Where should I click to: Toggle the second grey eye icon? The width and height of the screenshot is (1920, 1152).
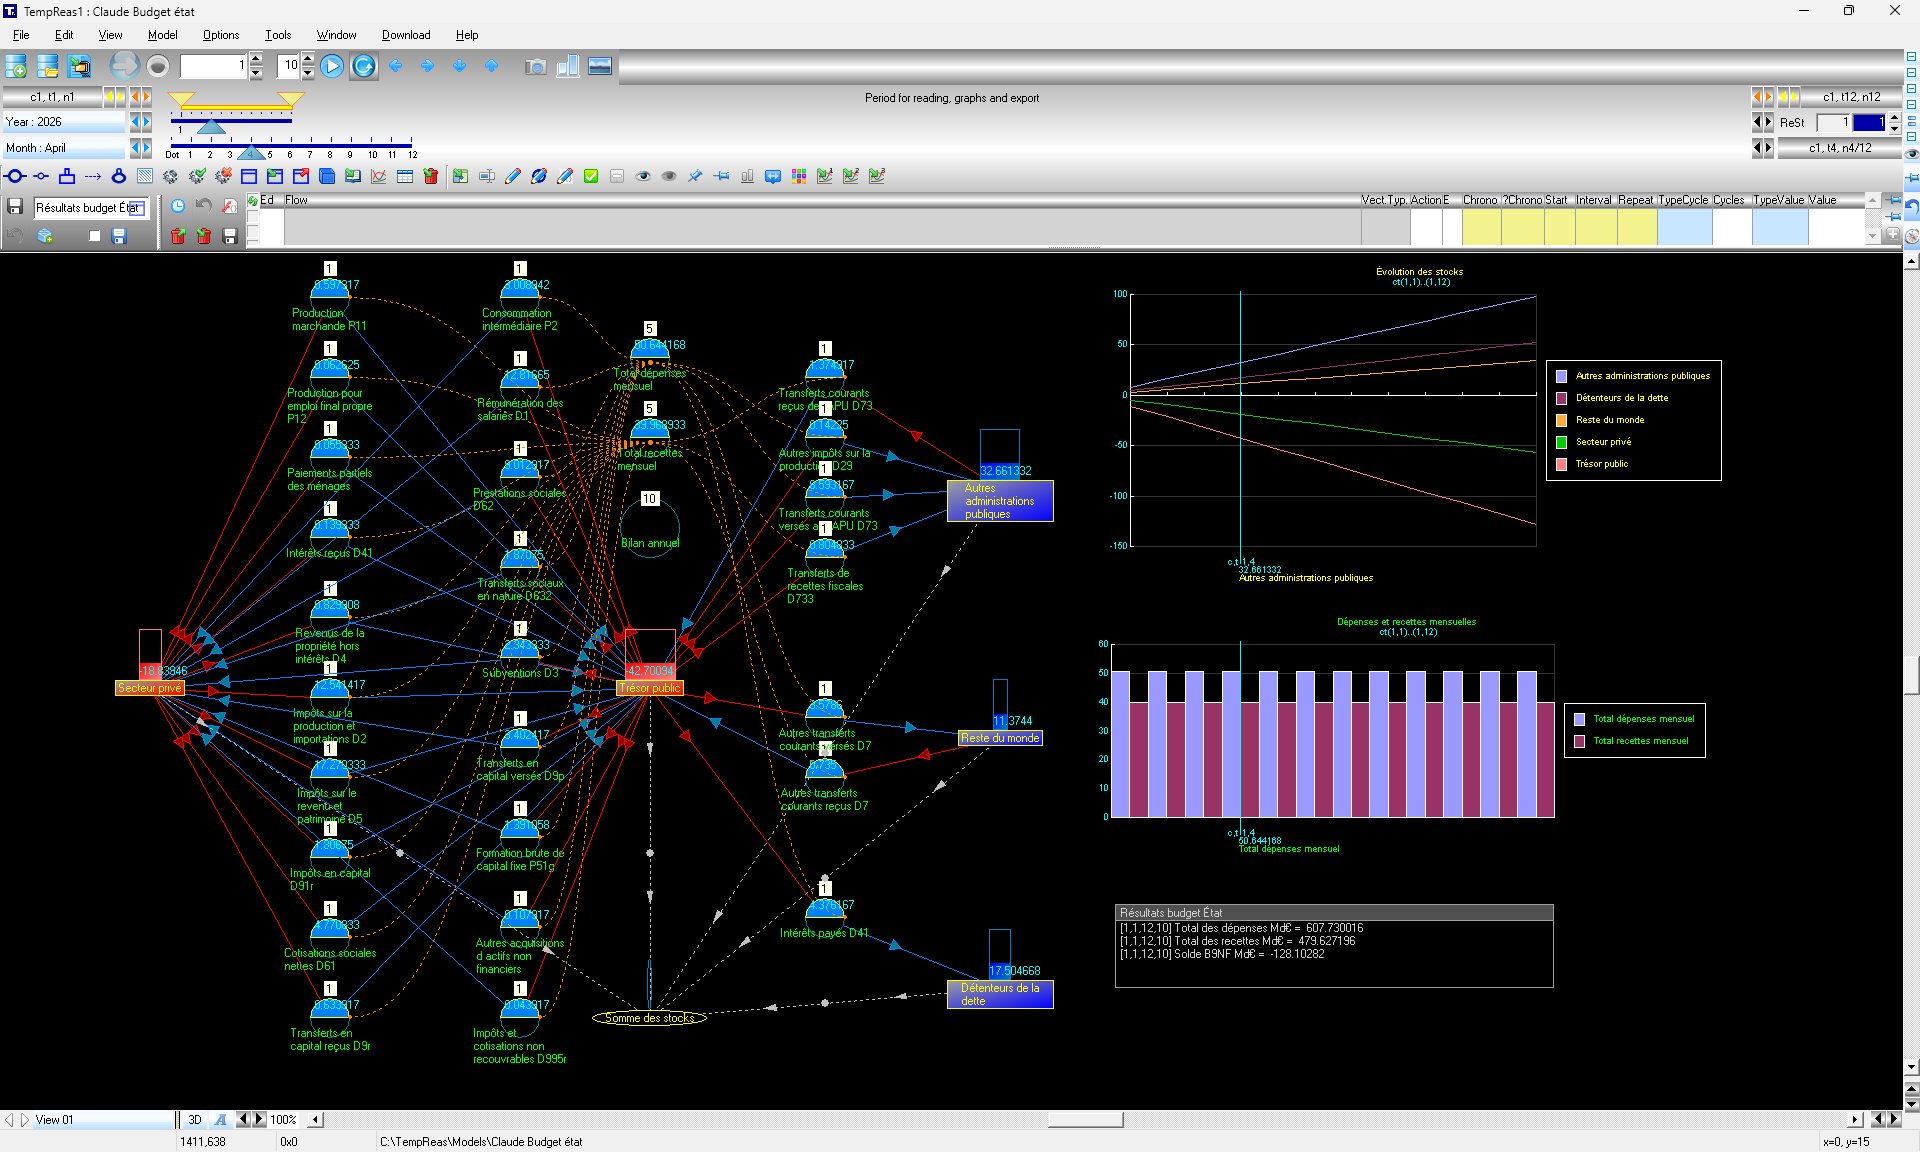(669, 176)
